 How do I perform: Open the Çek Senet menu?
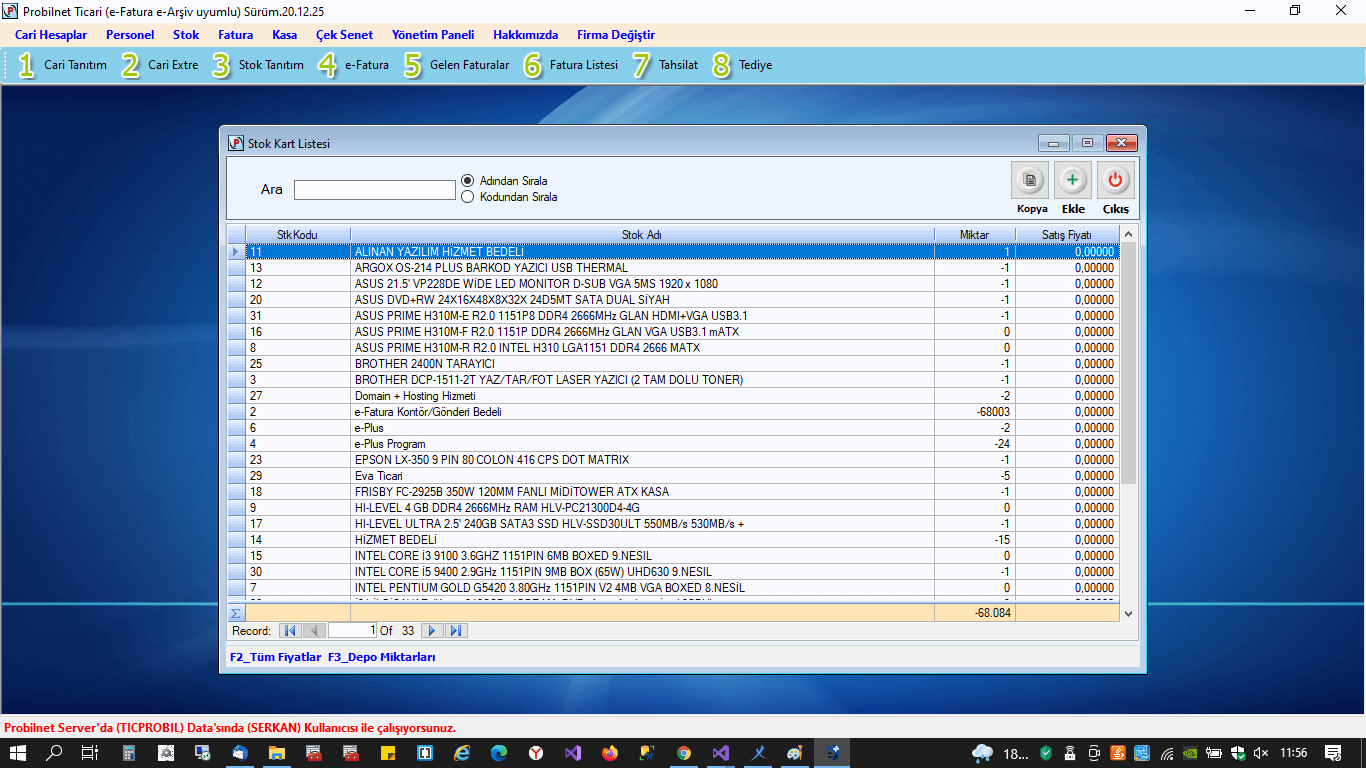pos(344,35)
